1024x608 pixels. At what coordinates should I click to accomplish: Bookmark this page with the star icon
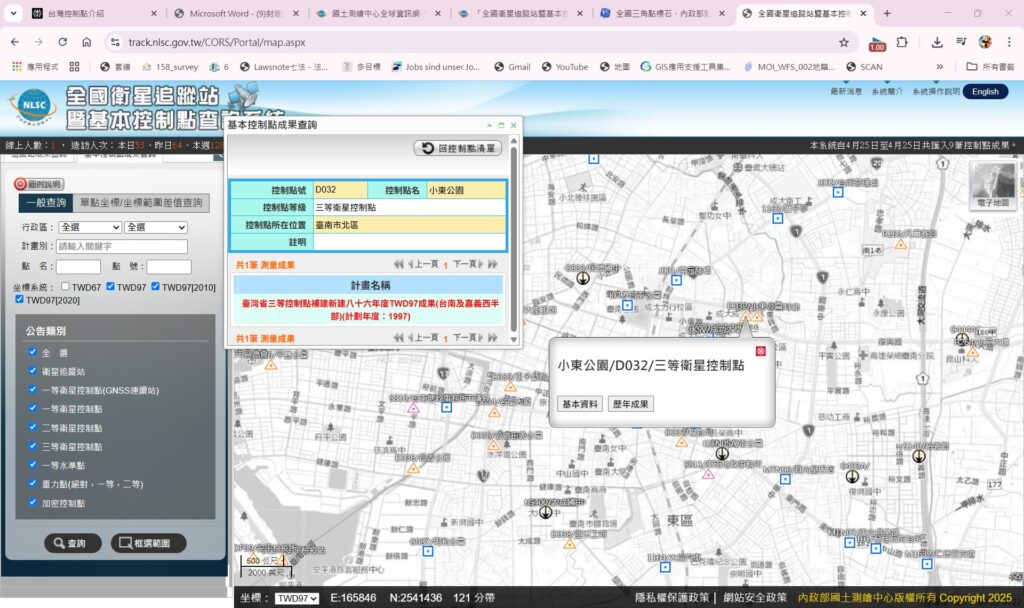pyautogui.click(x=844, y=42)
